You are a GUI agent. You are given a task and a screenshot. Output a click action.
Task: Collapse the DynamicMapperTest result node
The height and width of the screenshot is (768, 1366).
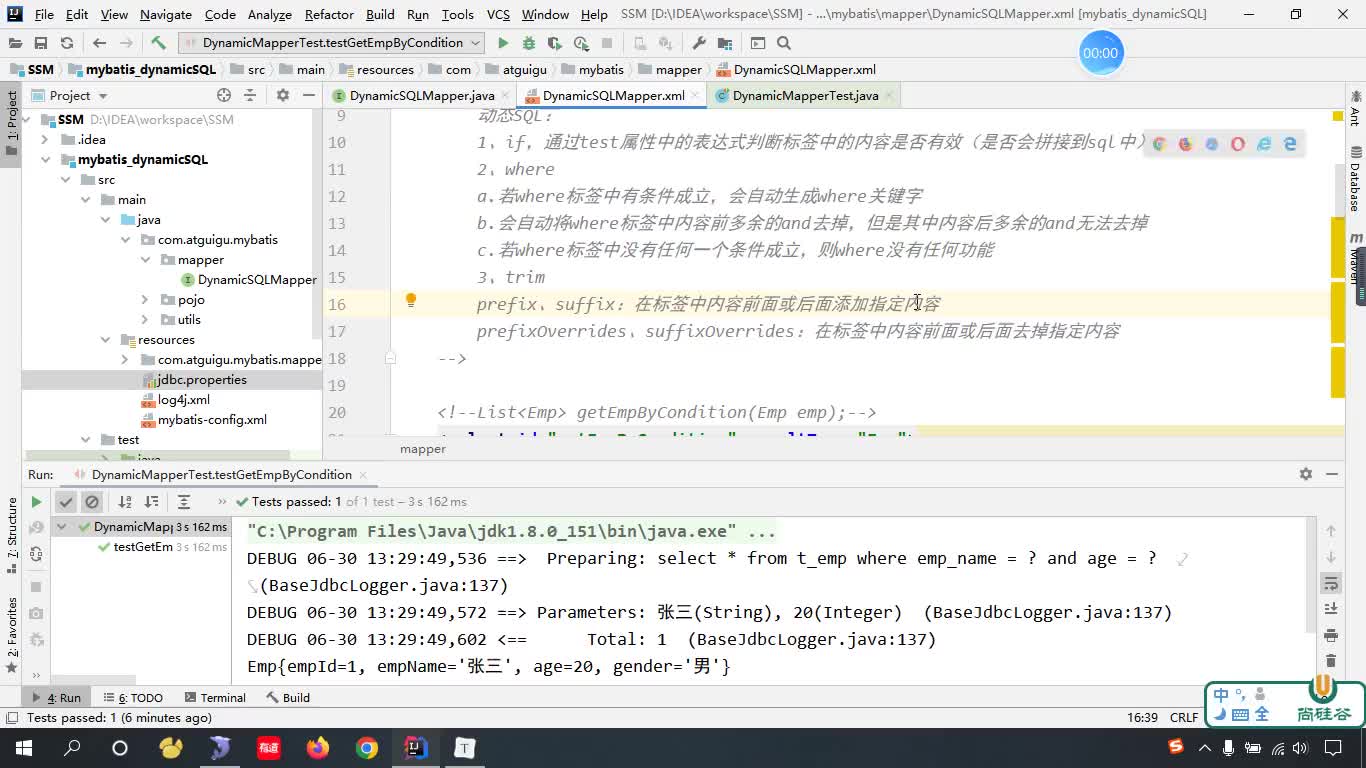click(61, 527)
